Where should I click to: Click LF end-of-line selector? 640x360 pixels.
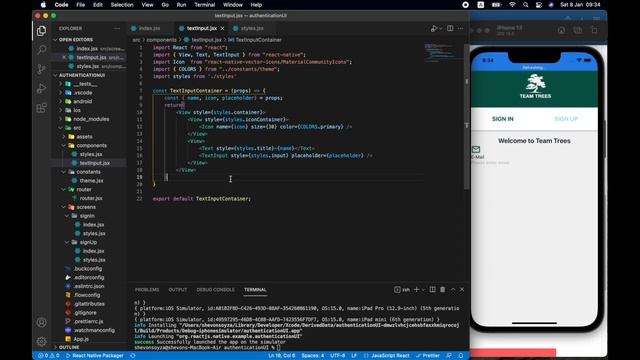click(354, 356)
